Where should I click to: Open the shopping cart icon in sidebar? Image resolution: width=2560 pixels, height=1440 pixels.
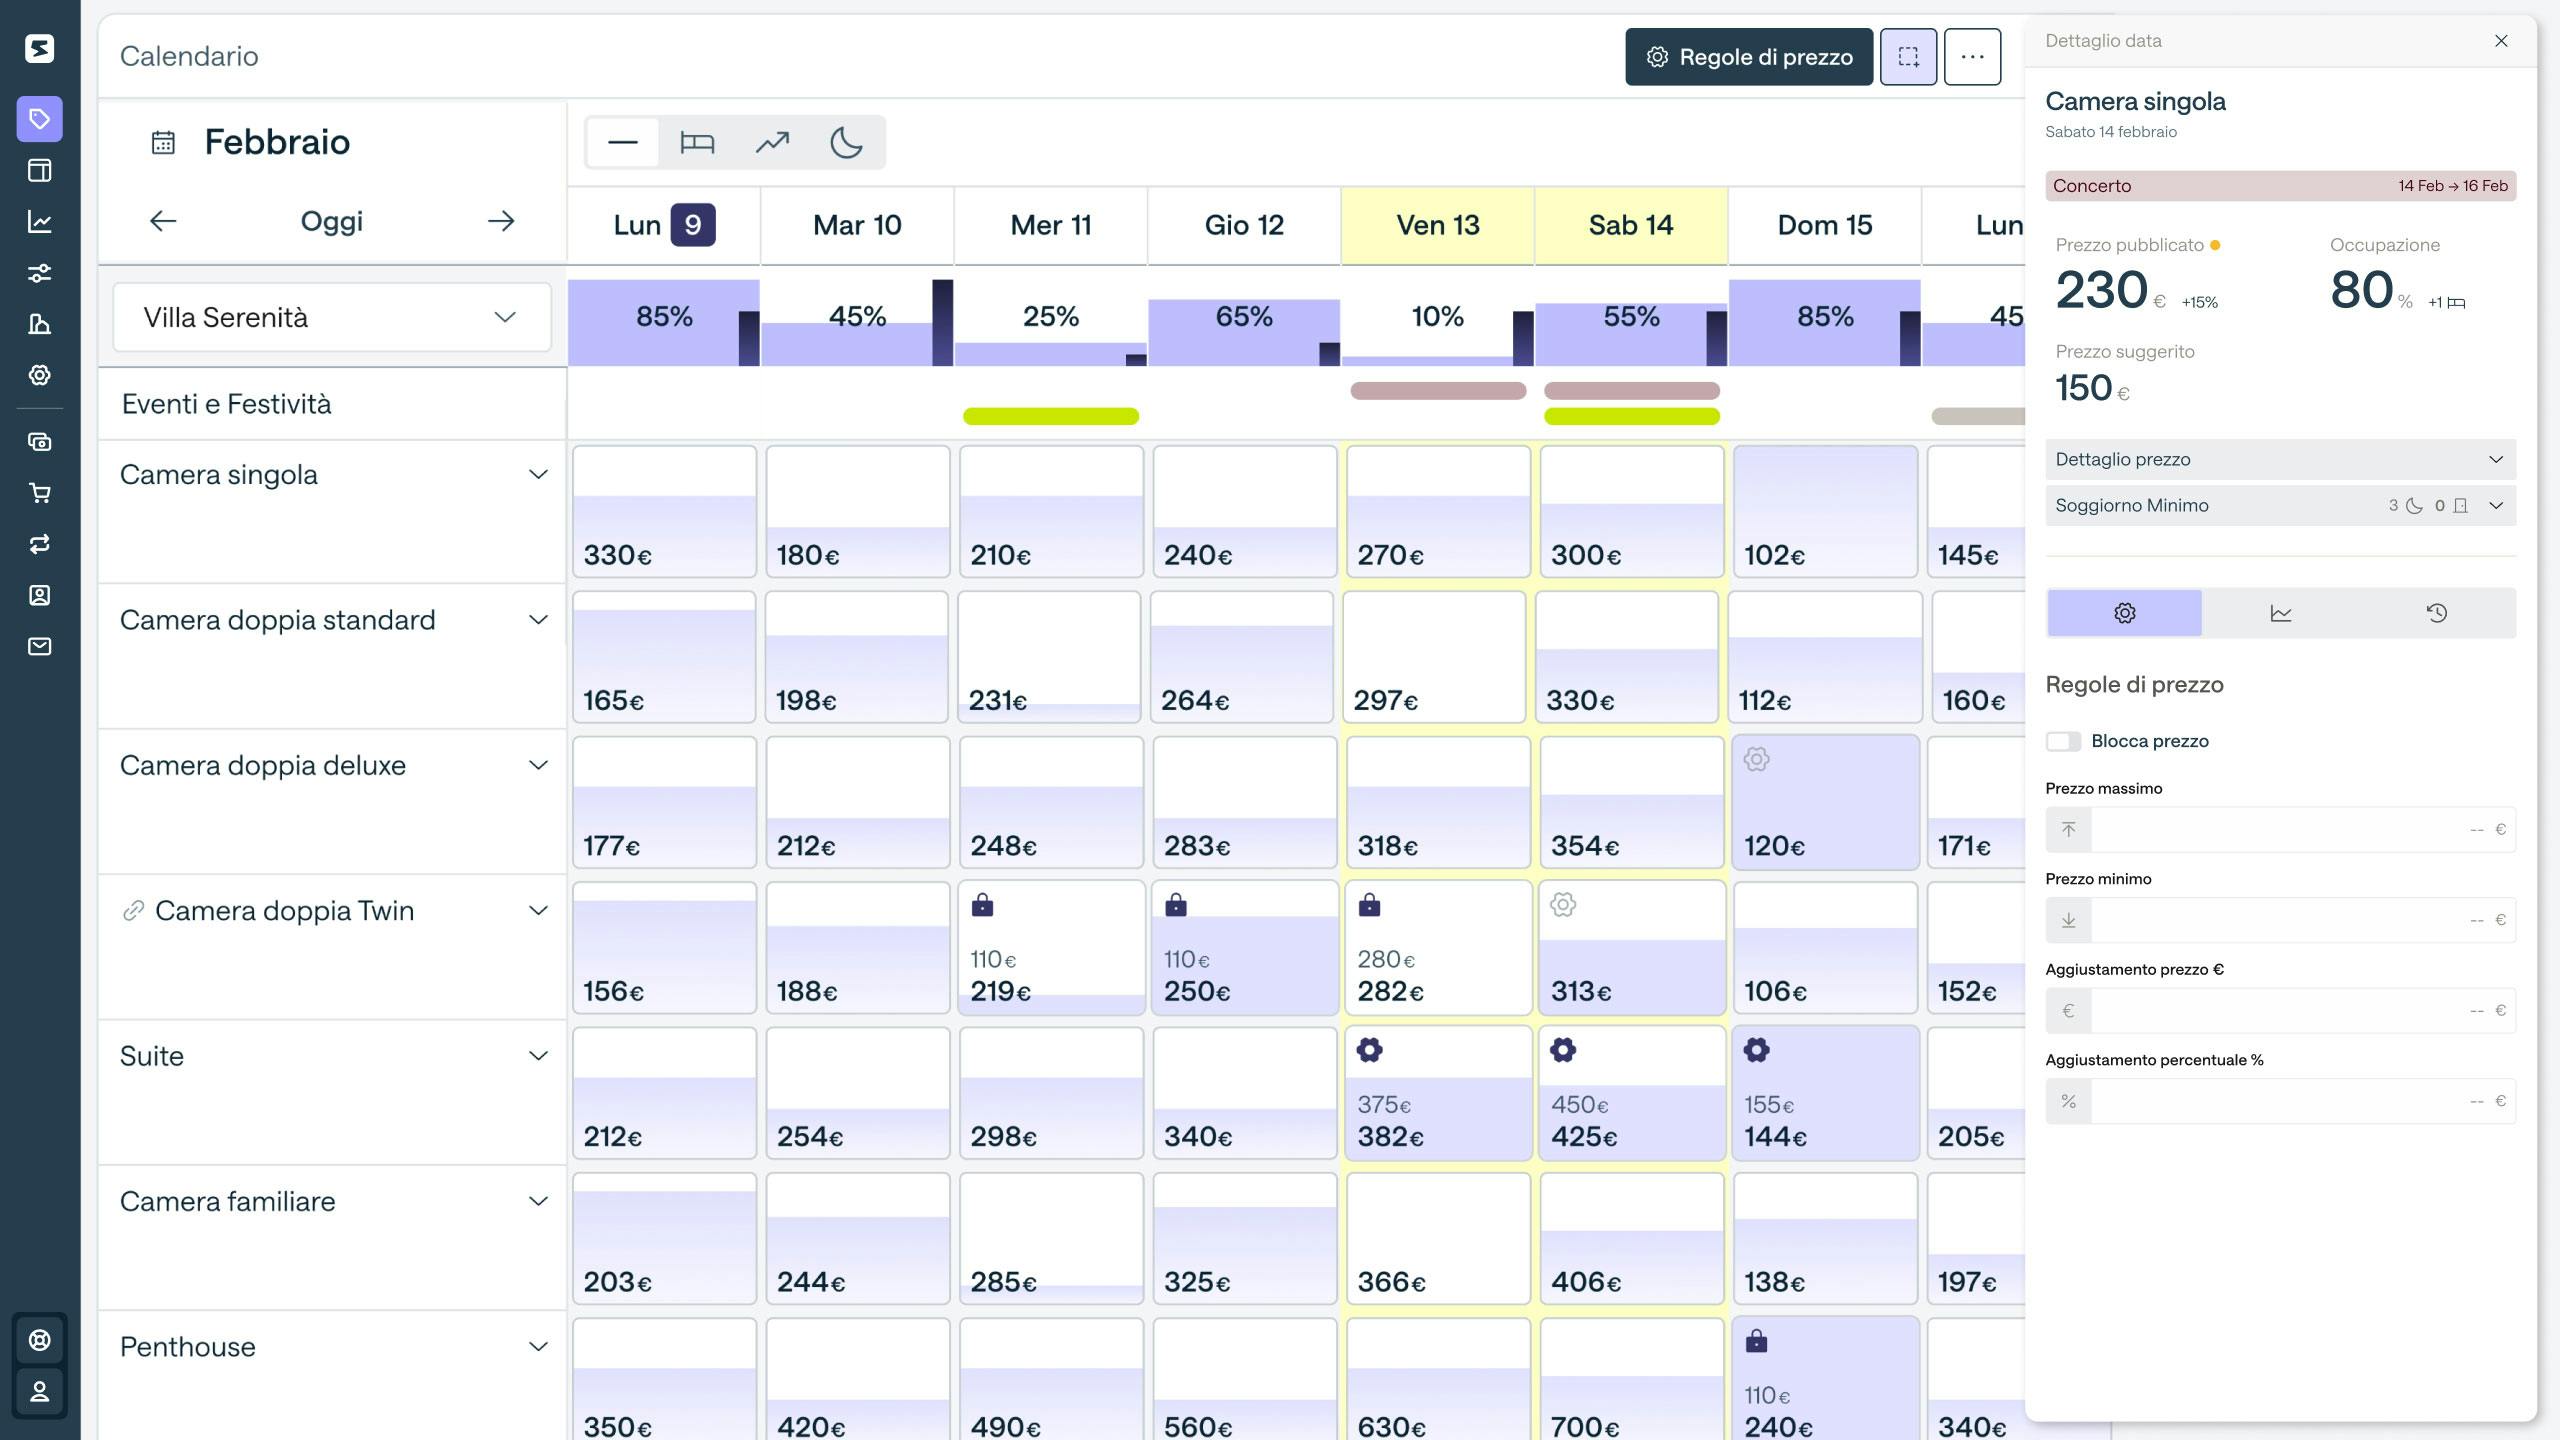pyautogui.click(x=39, y=493)
